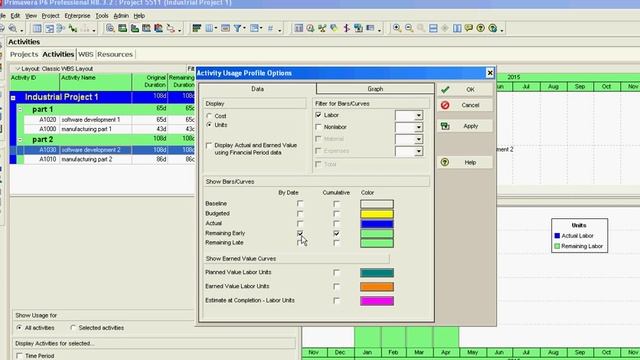Switch to the WBS tab

[86, 54]
